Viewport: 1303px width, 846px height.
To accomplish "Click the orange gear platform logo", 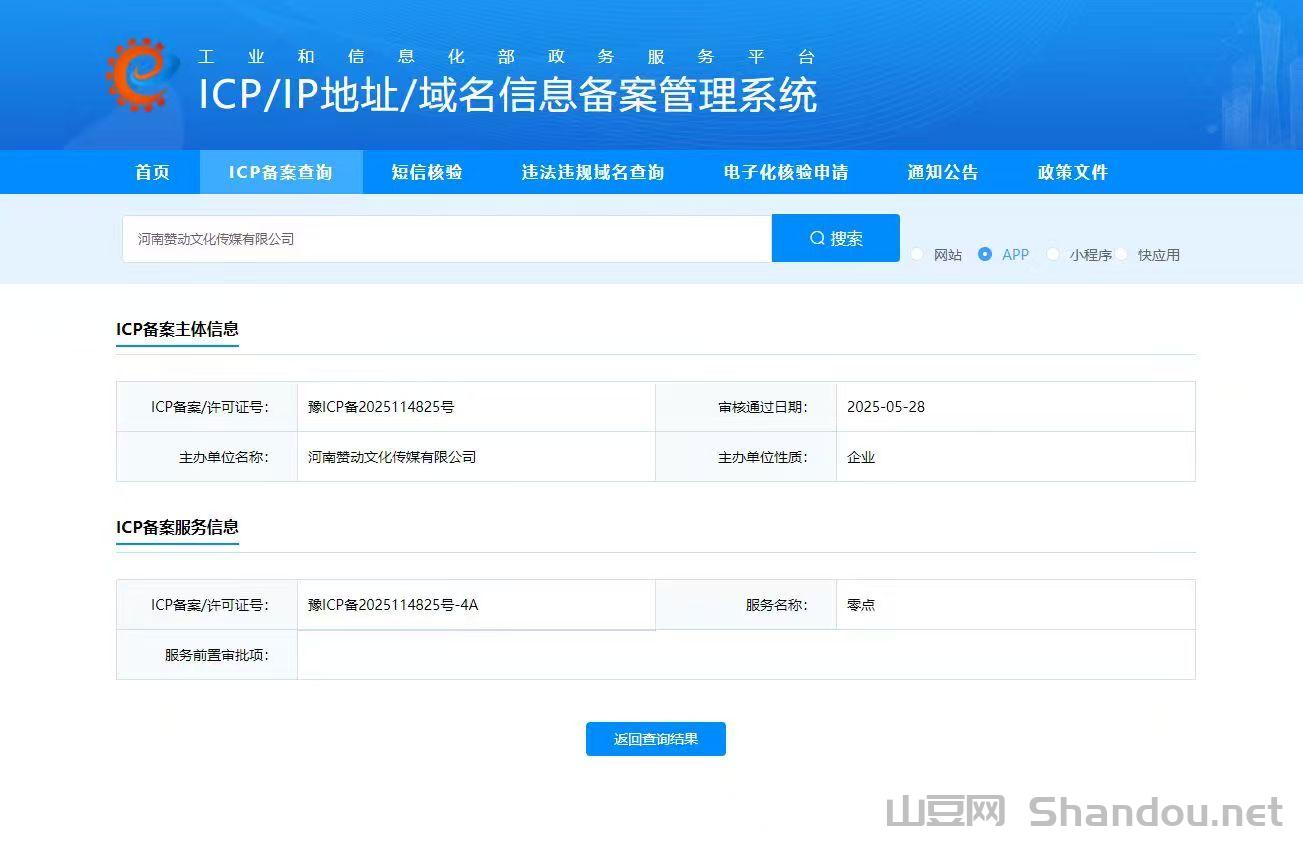I will 139,75.
